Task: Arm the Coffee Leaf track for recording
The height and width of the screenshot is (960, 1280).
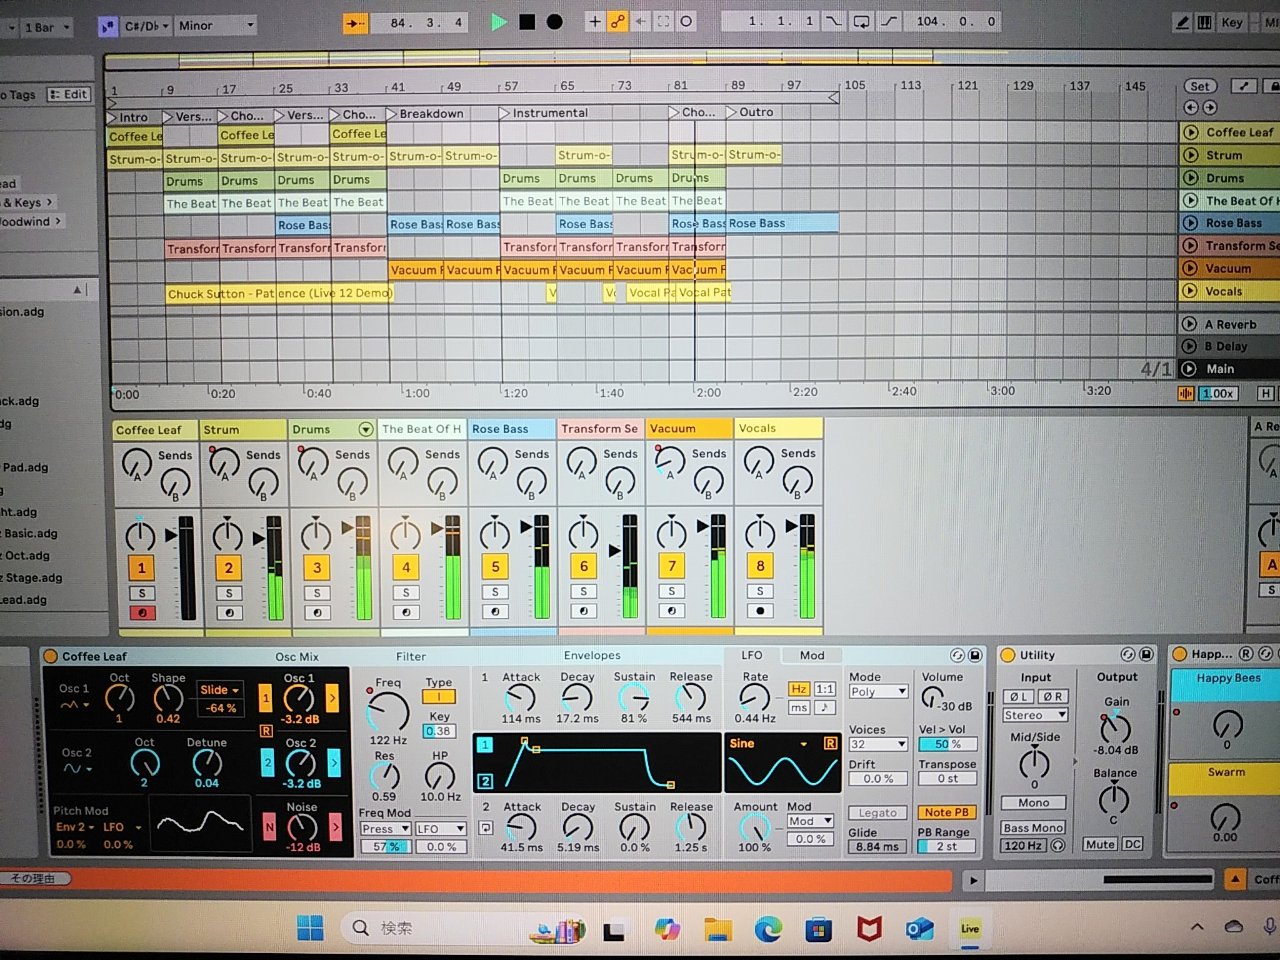Action: 141,612
